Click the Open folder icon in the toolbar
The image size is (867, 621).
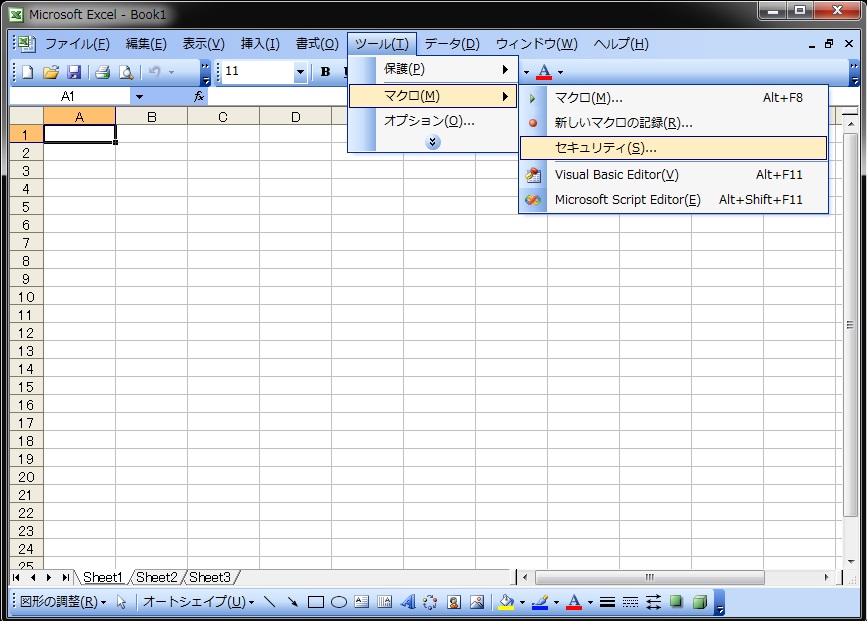pos(50,72)
